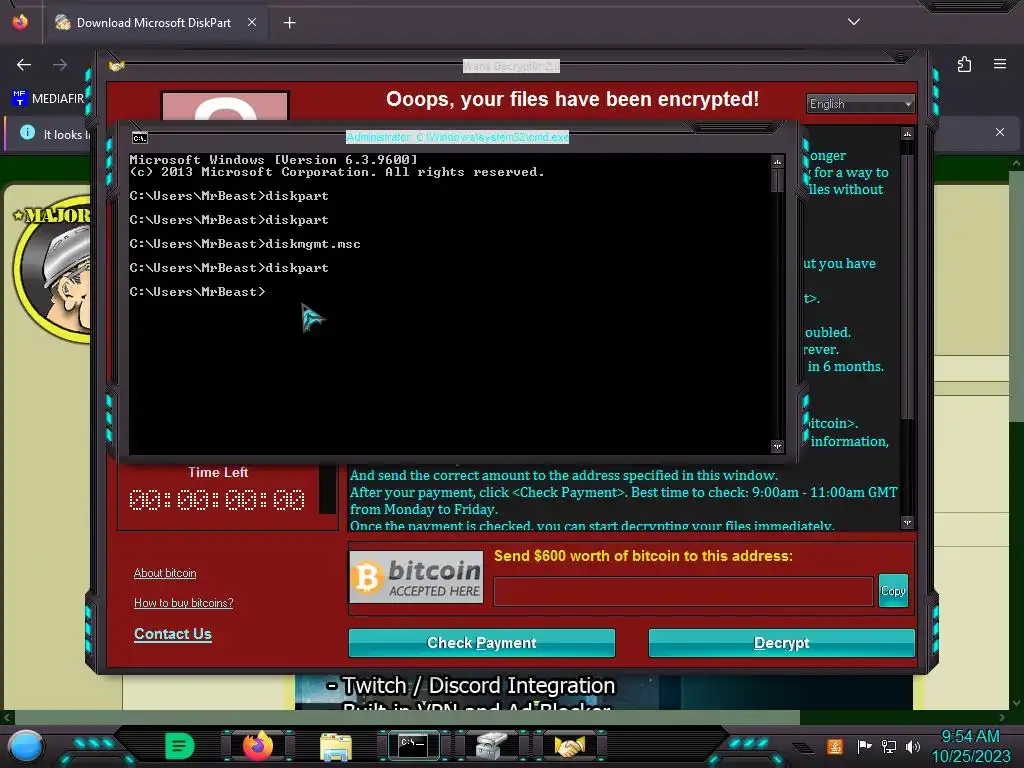Copy the bitcoin address

893,591
